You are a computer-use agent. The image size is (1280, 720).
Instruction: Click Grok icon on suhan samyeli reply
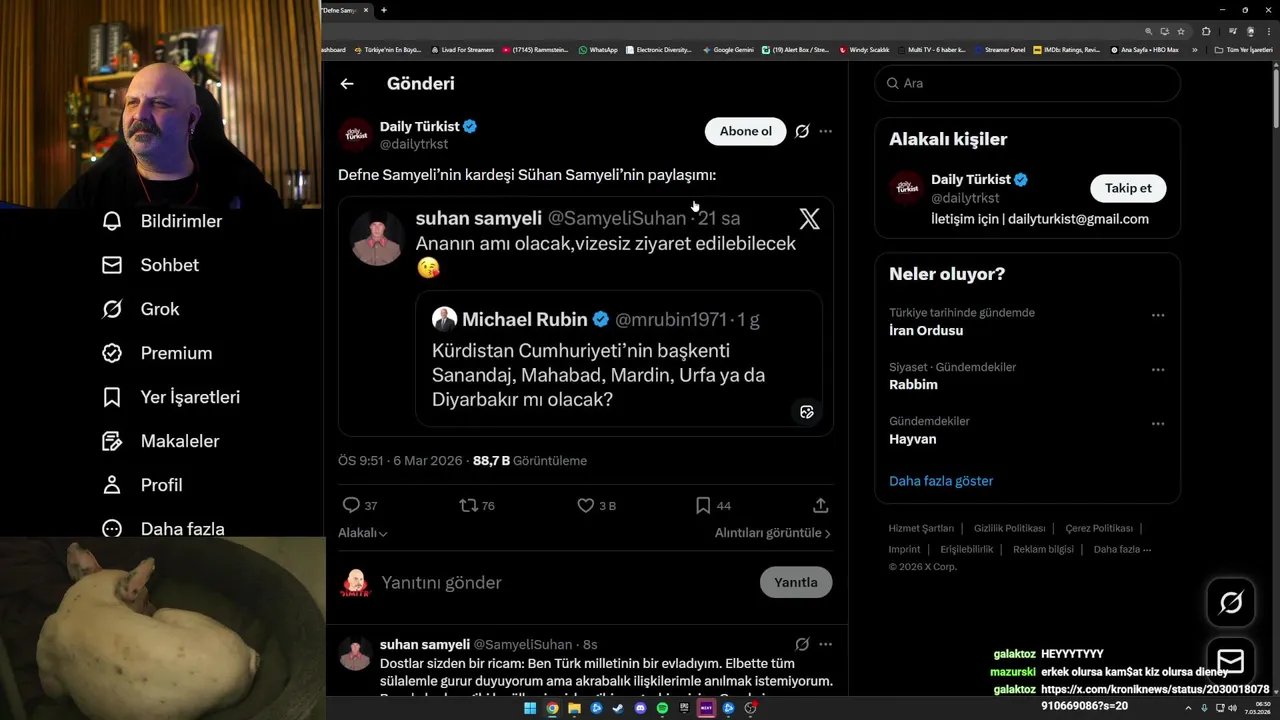(x=802, y=644)
